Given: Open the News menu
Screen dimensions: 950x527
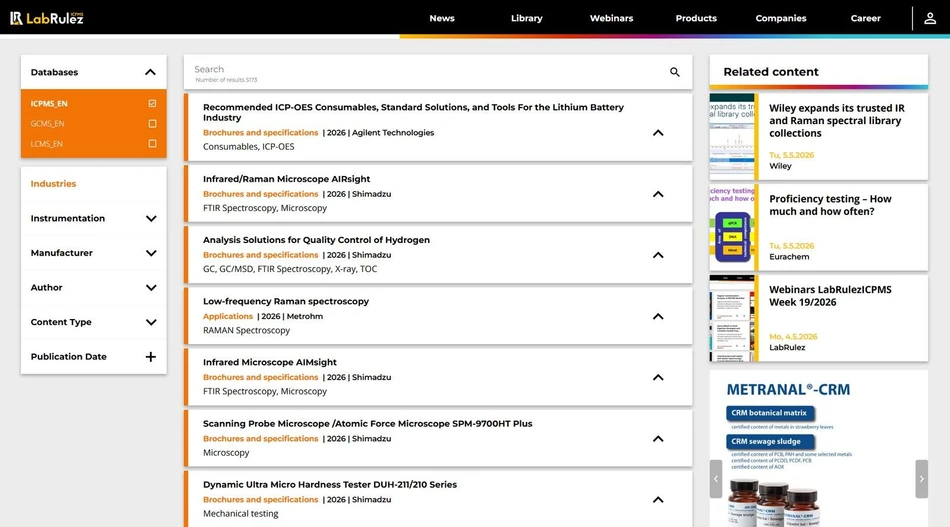Looking at the screenshot, I should click(x=442, y=18).
